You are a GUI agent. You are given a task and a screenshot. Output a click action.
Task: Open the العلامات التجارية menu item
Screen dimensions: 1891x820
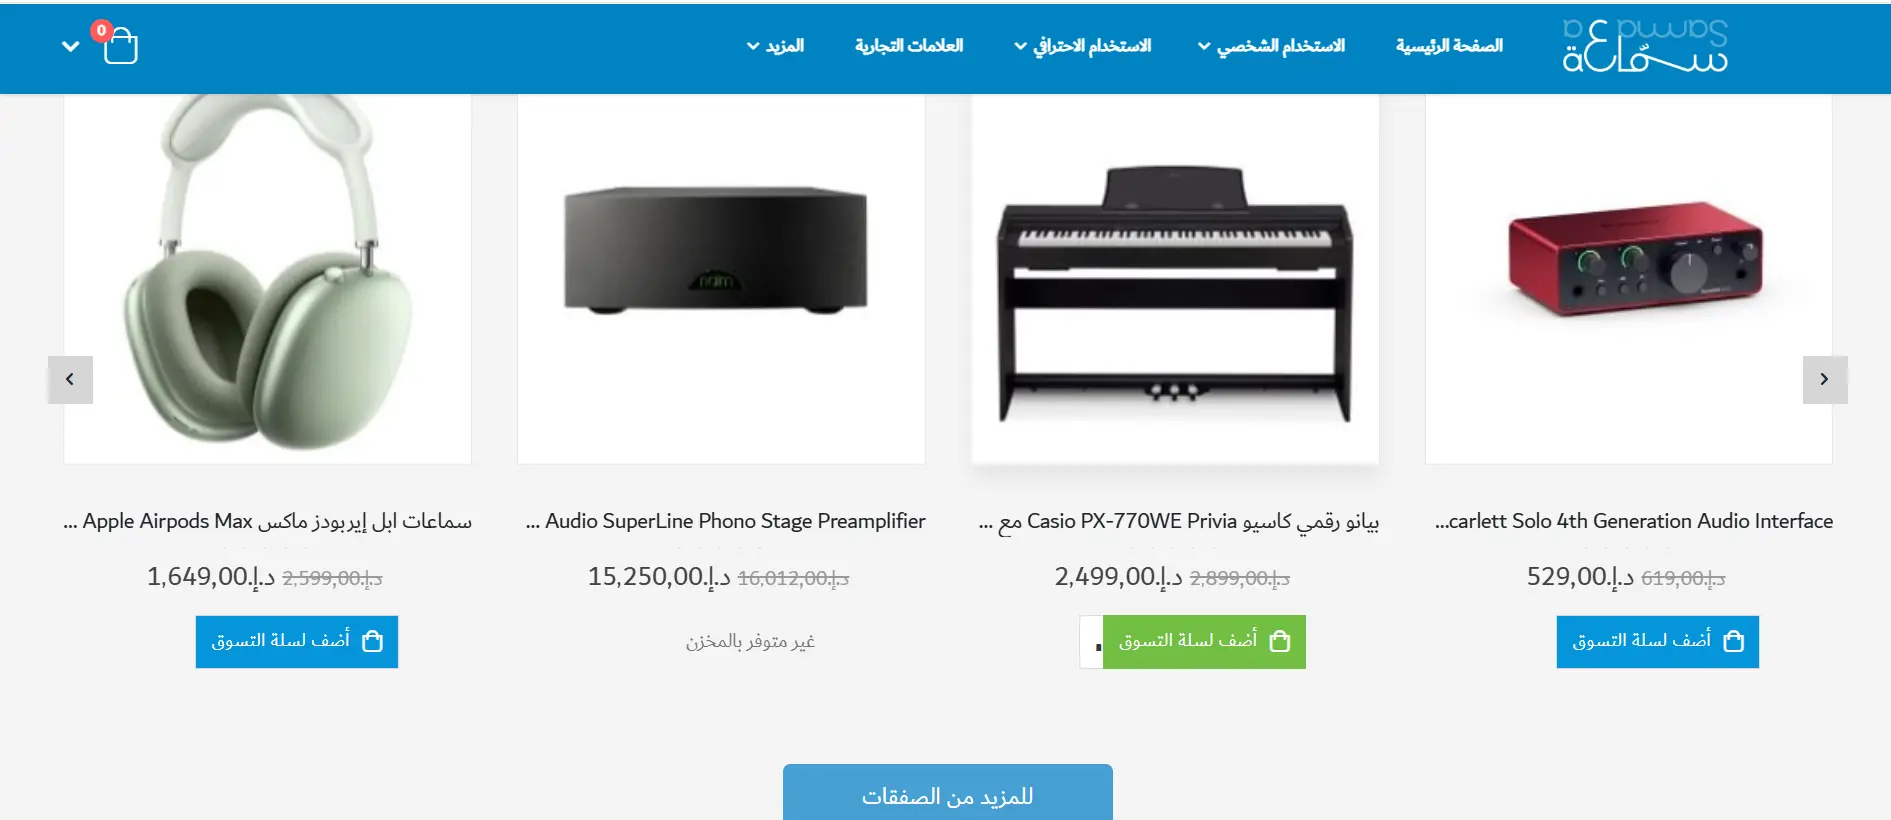tap(909, 46)
